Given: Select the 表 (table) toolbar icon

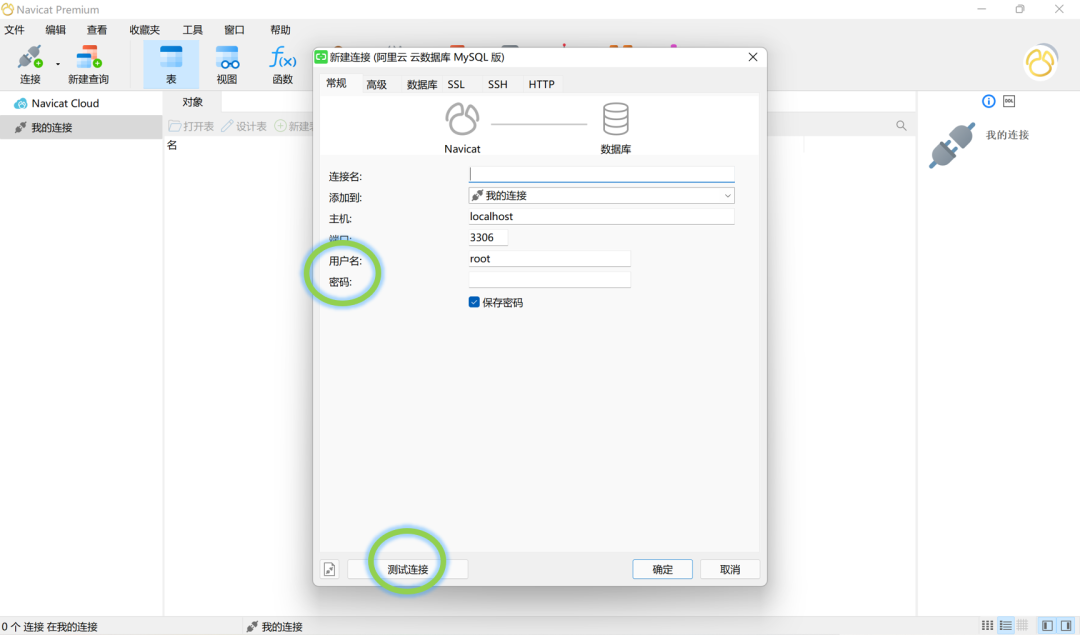Looking at the screenshot, I should click(x=171, y=65).
